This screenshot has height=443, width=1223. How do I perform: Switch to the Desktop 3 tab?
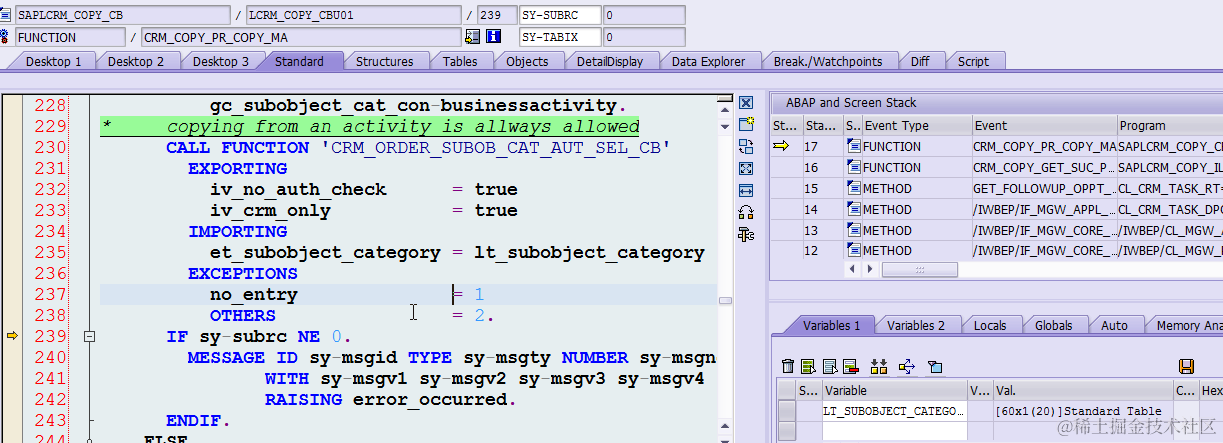(x=221, y=61)
